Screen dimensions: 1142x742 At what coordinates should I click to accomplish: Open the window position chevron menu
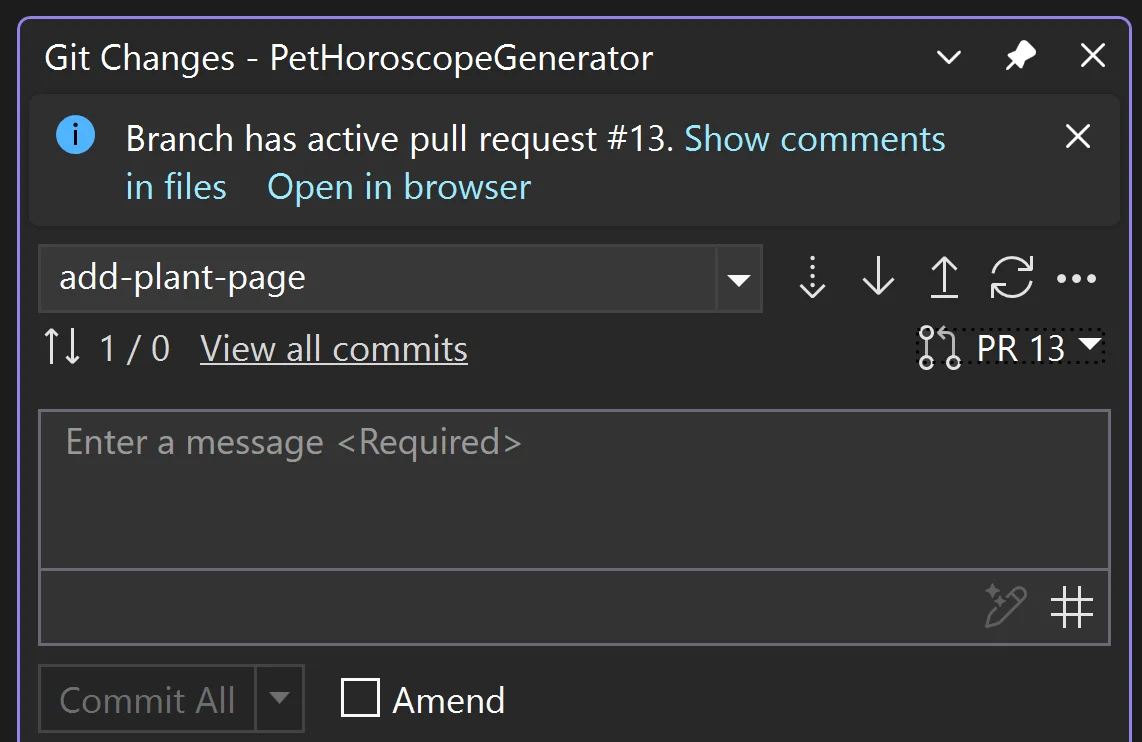point(949,57)
